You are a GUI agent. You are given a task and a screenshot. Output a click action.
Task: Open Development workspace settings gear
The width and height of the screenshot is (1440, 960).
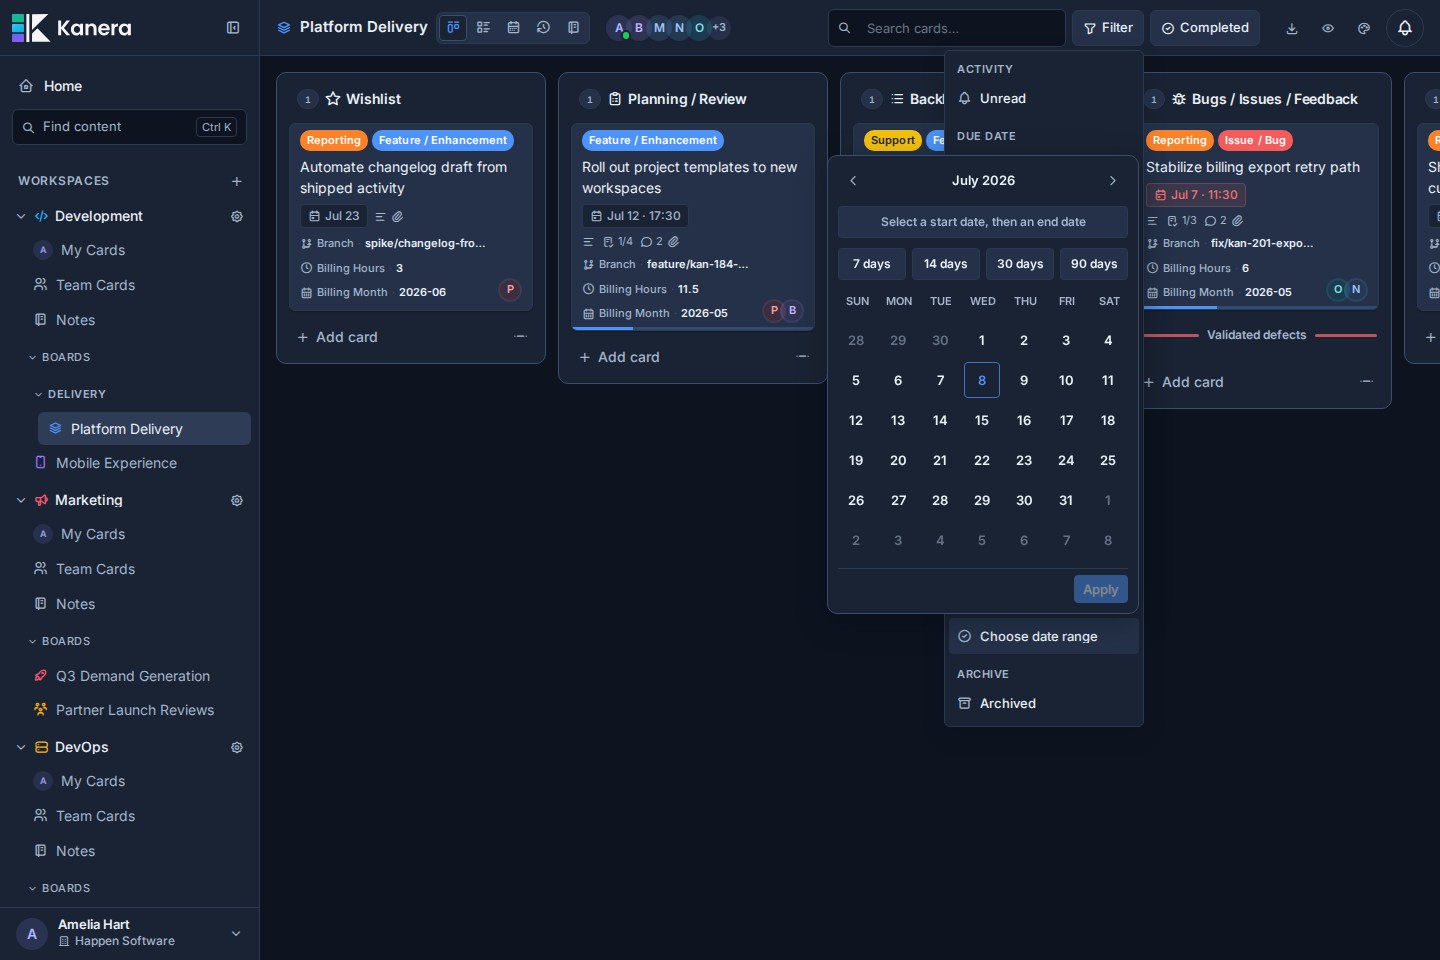237,216
